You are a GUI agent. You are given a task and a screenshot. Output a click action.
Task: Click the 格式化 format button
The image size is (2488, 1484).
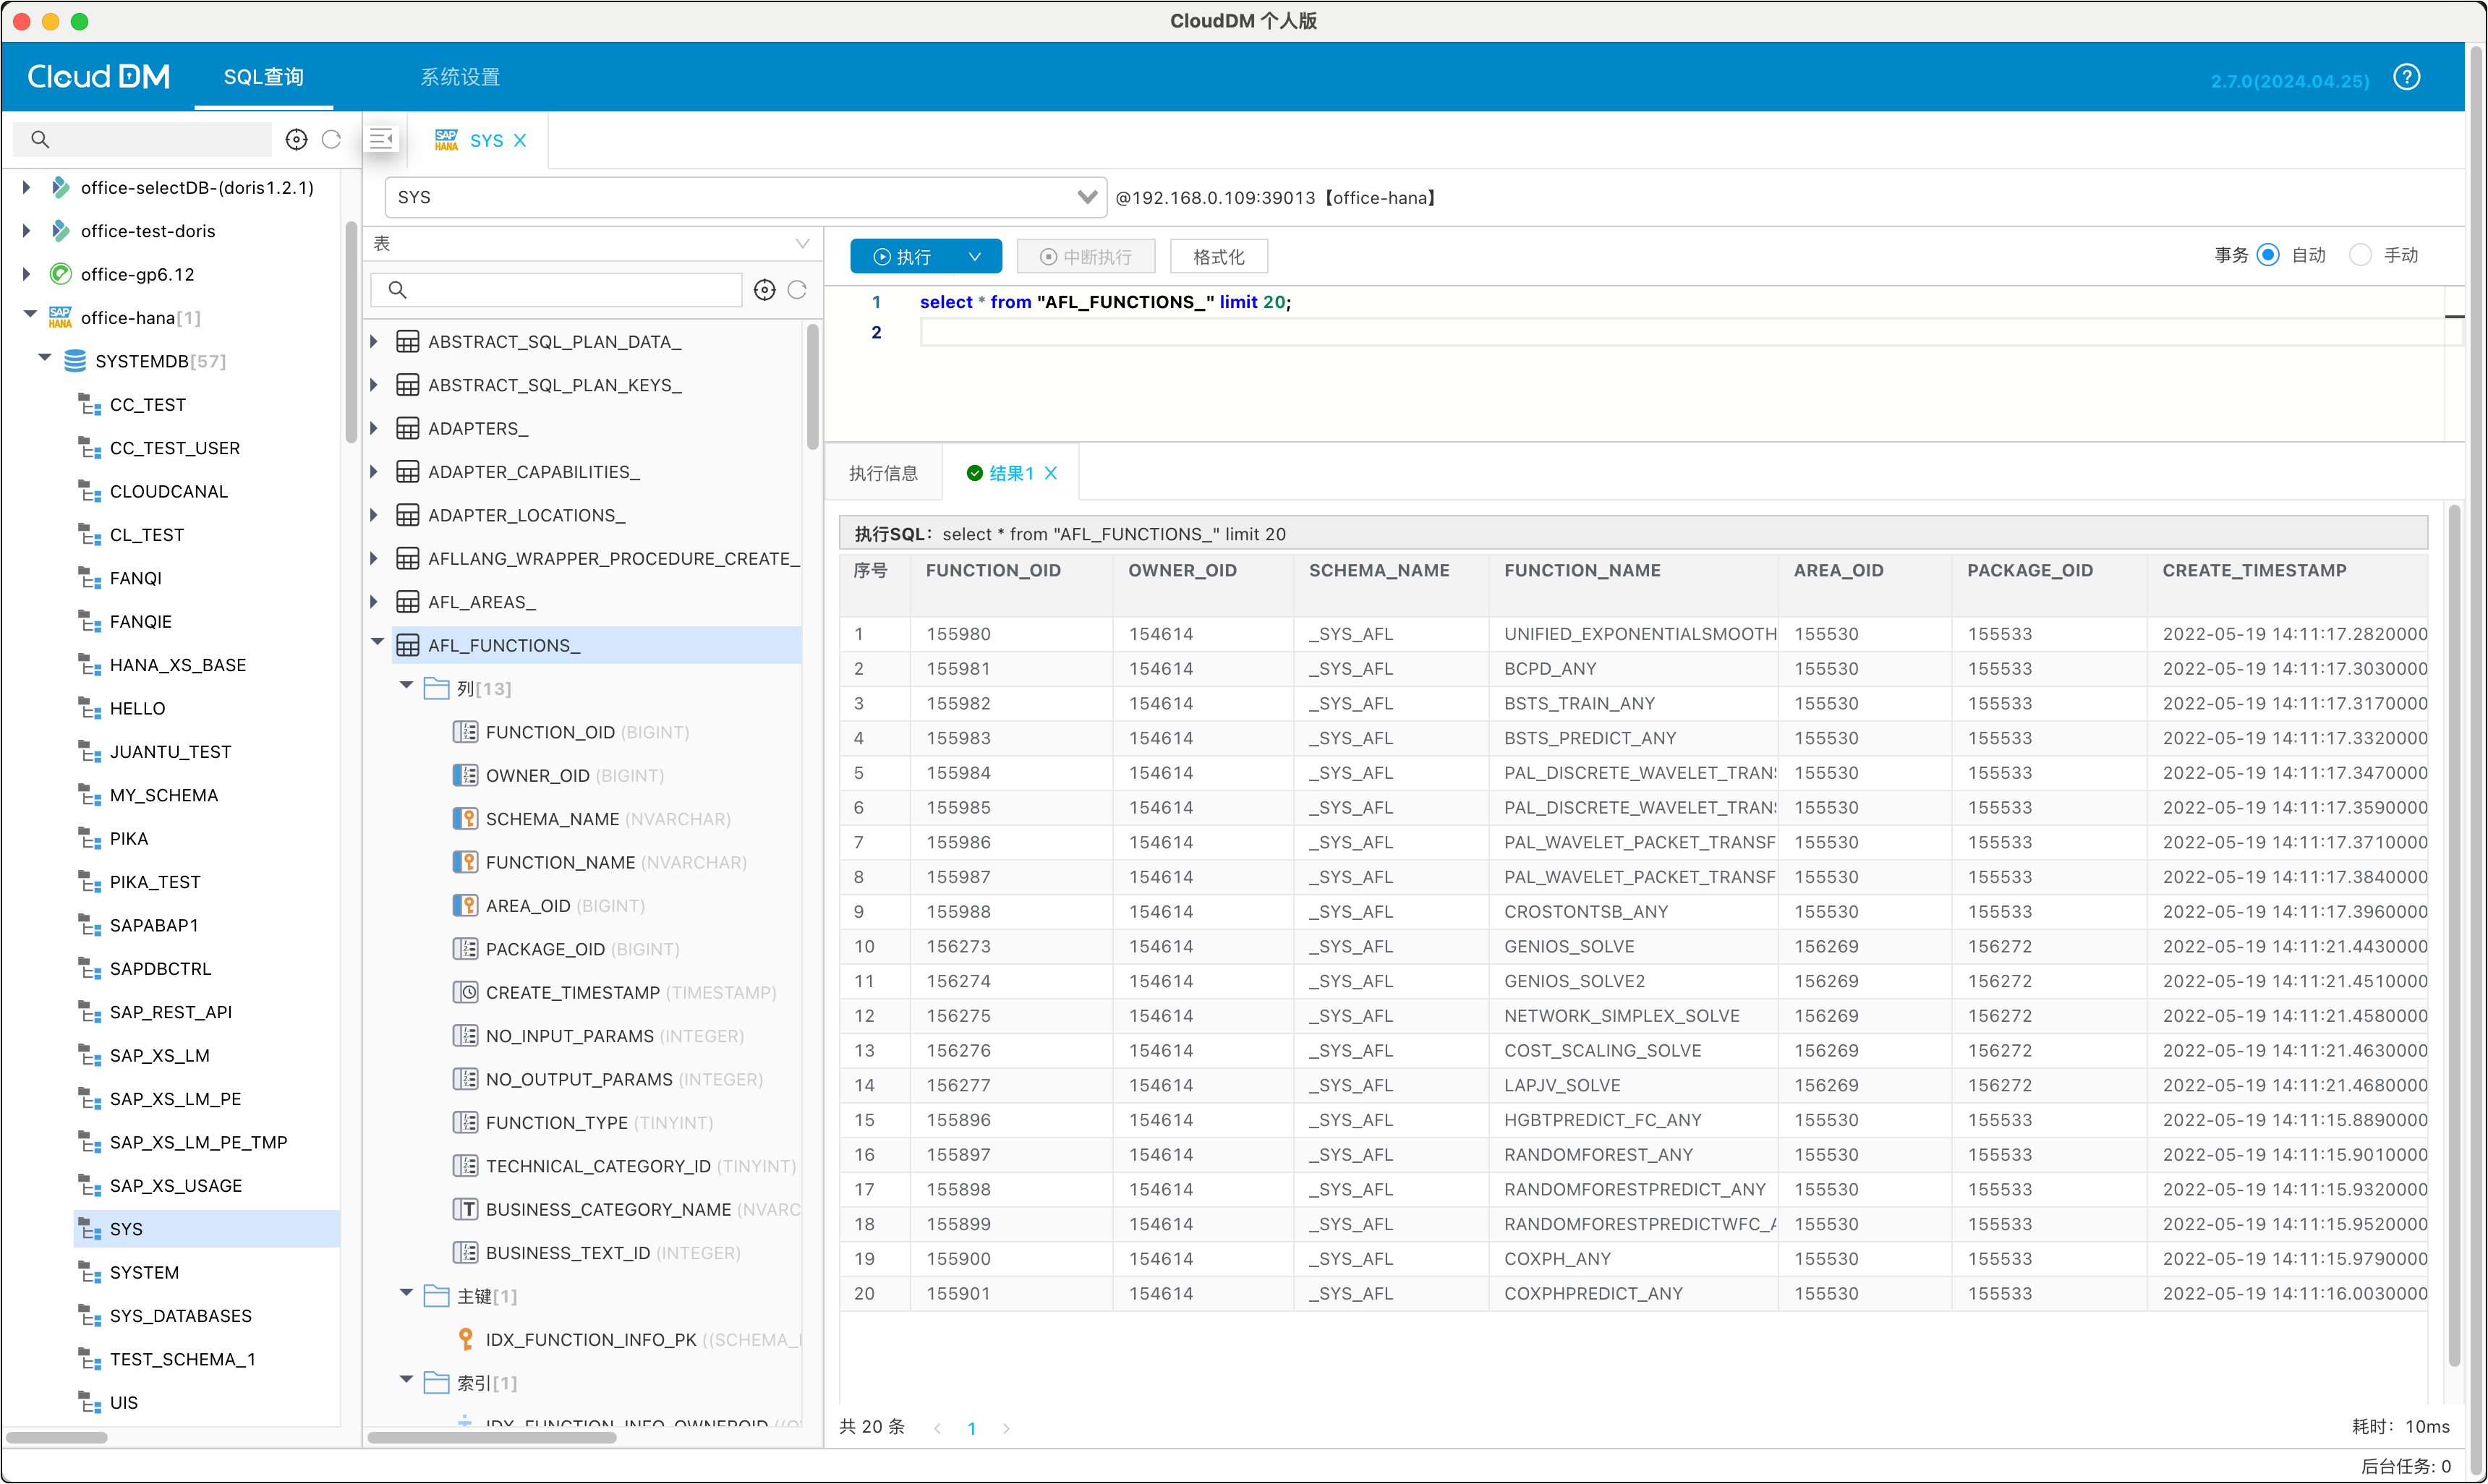pyautogui.click(x=1219, y=257)
